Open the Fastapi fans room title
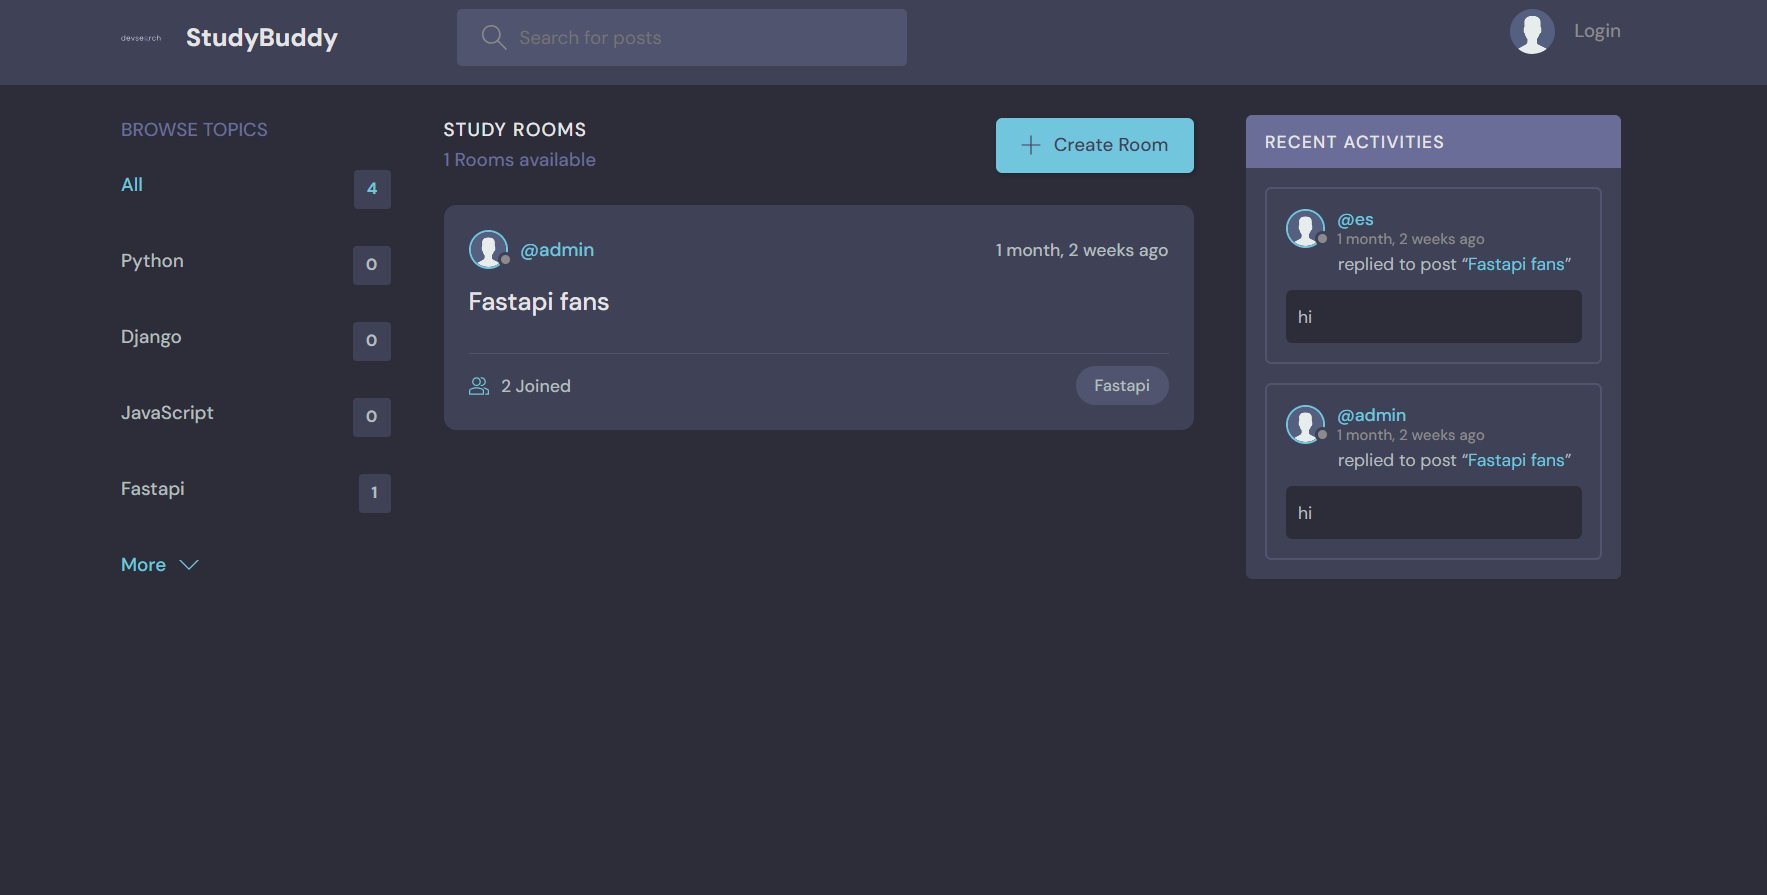This screenshot has width=1767, height=895. (x=538, y=302)
